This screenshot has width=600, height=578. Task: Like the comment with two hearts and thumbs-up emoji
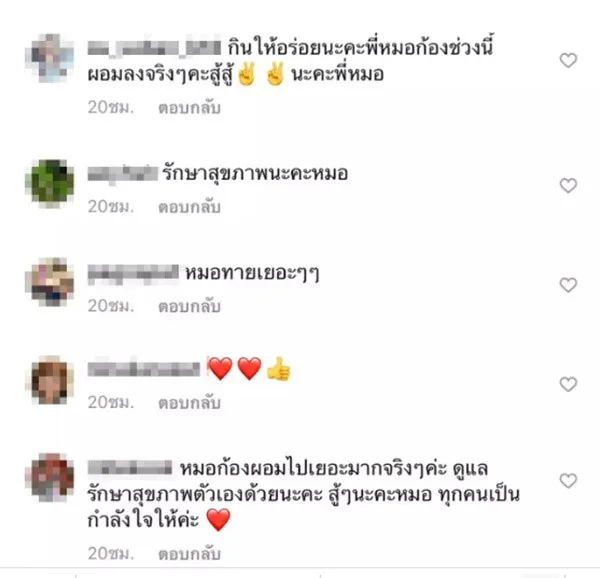[568, 384]
